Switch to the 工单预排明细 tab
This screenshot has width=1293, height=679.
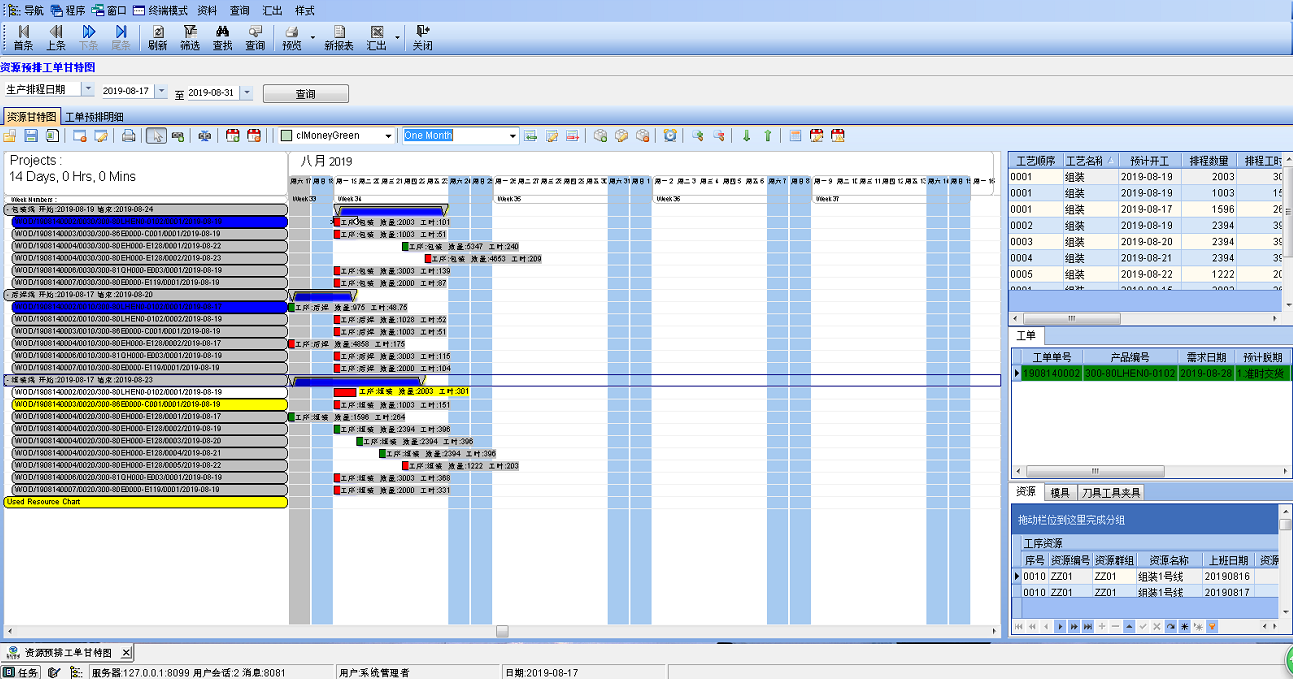94,117
